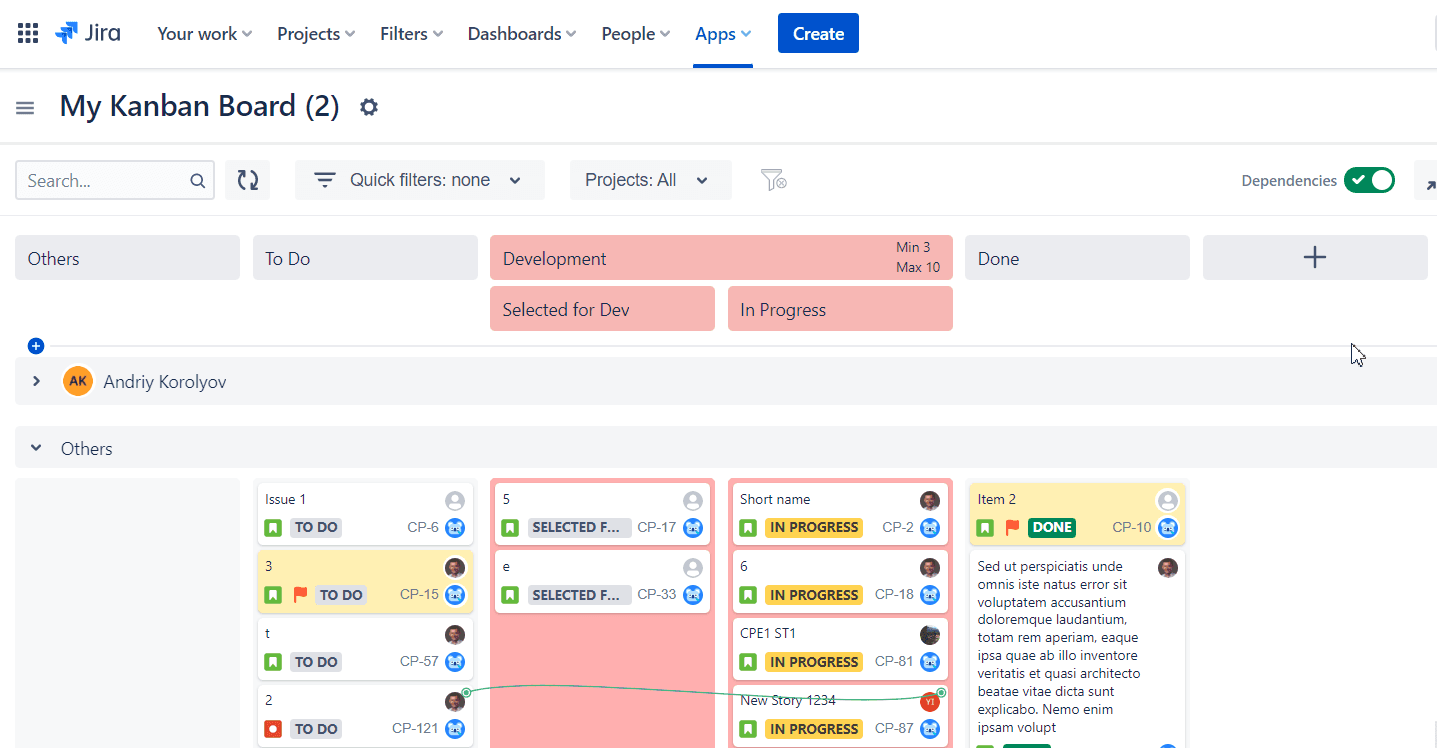Open the Dashboards menu
The image size is (1437, 748).
pos(522,33)
